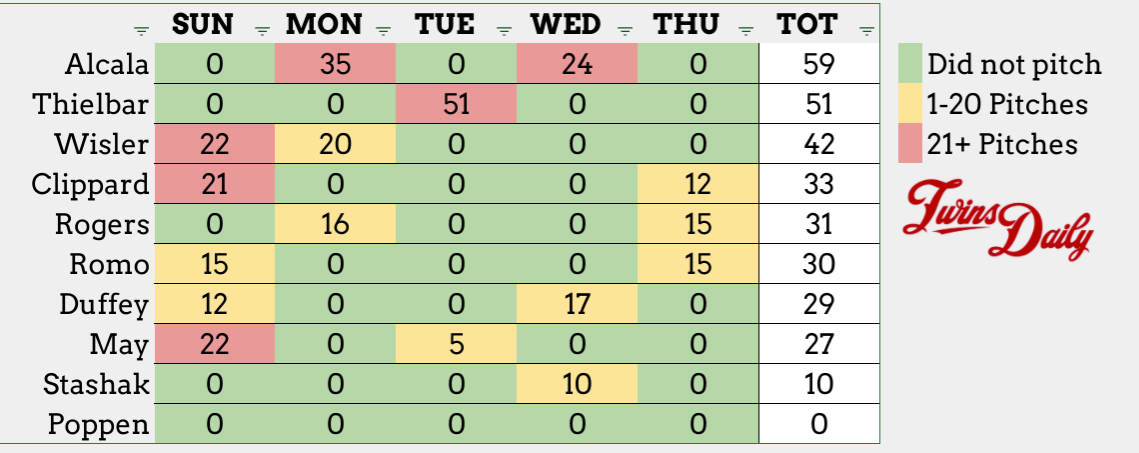
Task: Select the green Did not pitch swatch
Action: point(910,64)
